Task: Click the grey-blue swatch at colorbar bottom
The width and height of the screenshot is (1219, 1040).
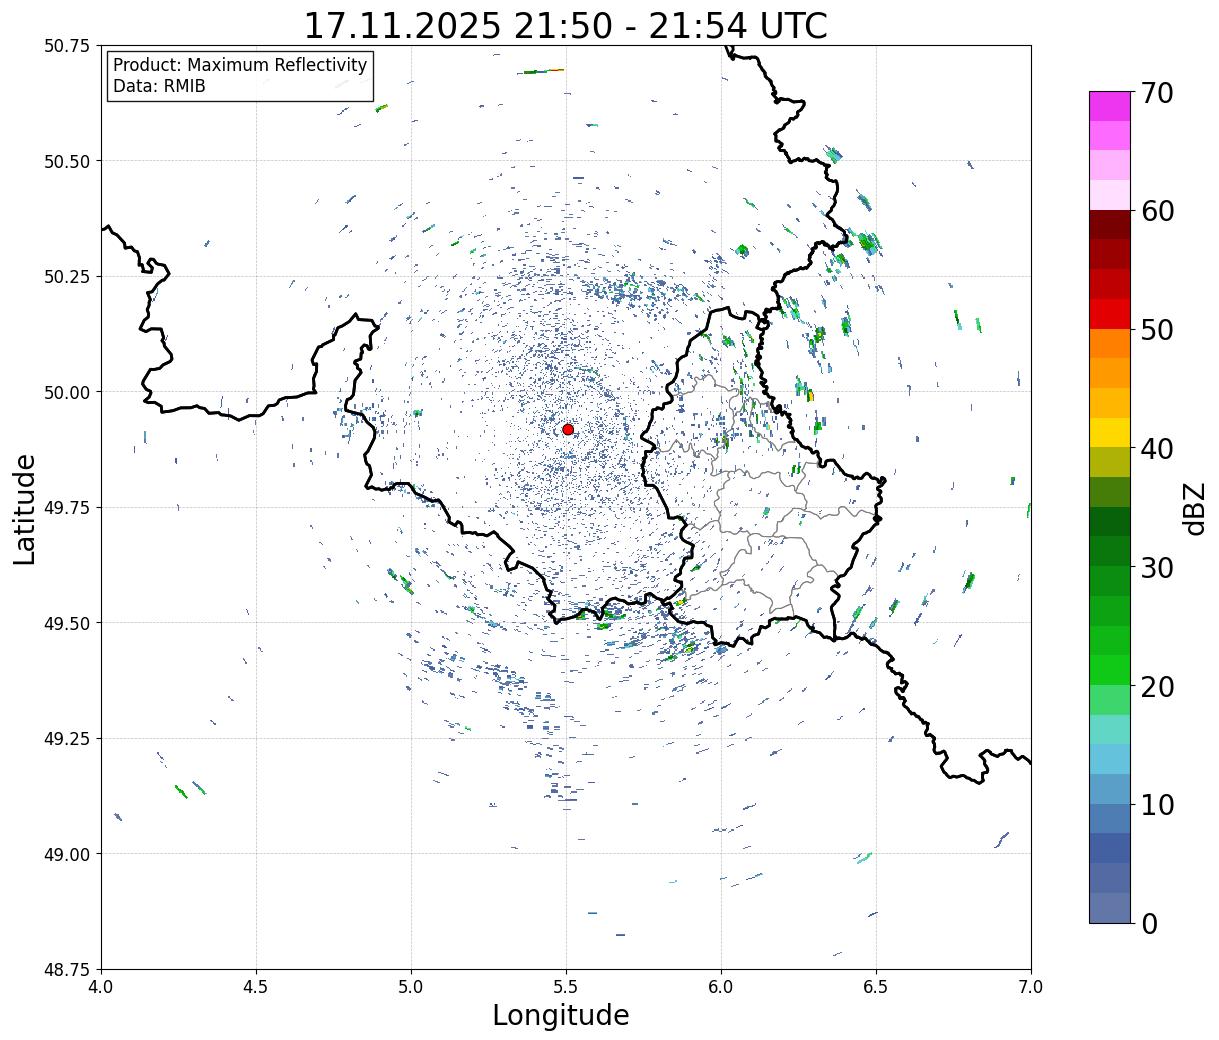Action: click(x=1110, y=908)
